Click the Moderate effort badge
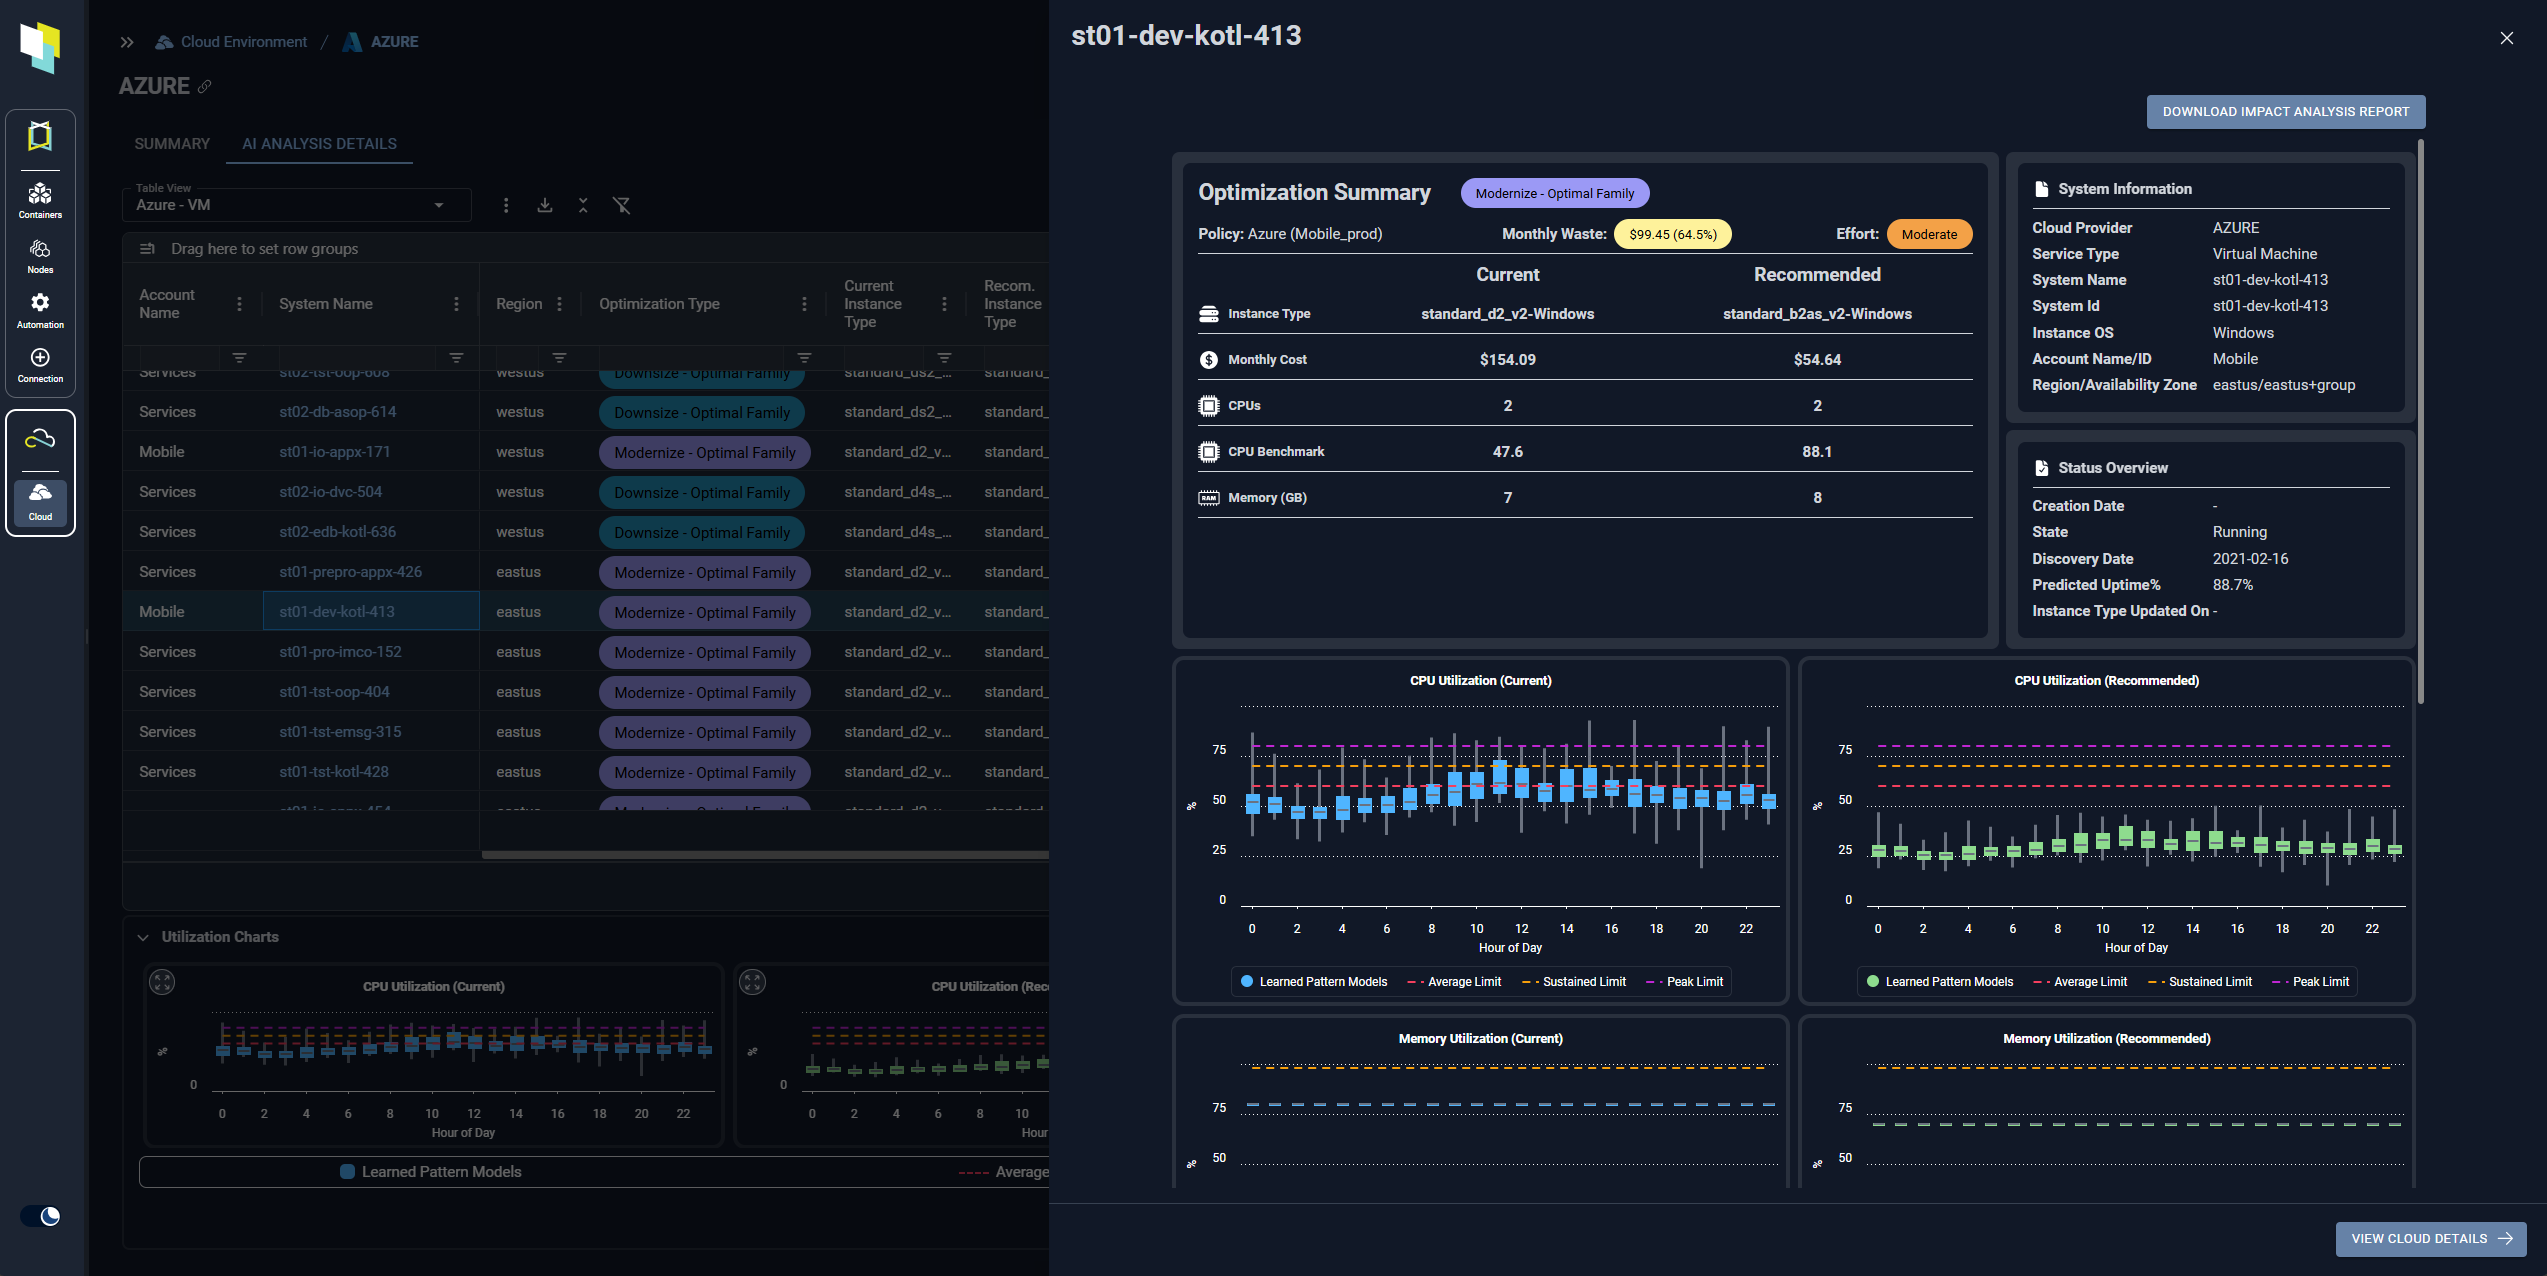2547x1276 pixels. tap(1929, 234)
